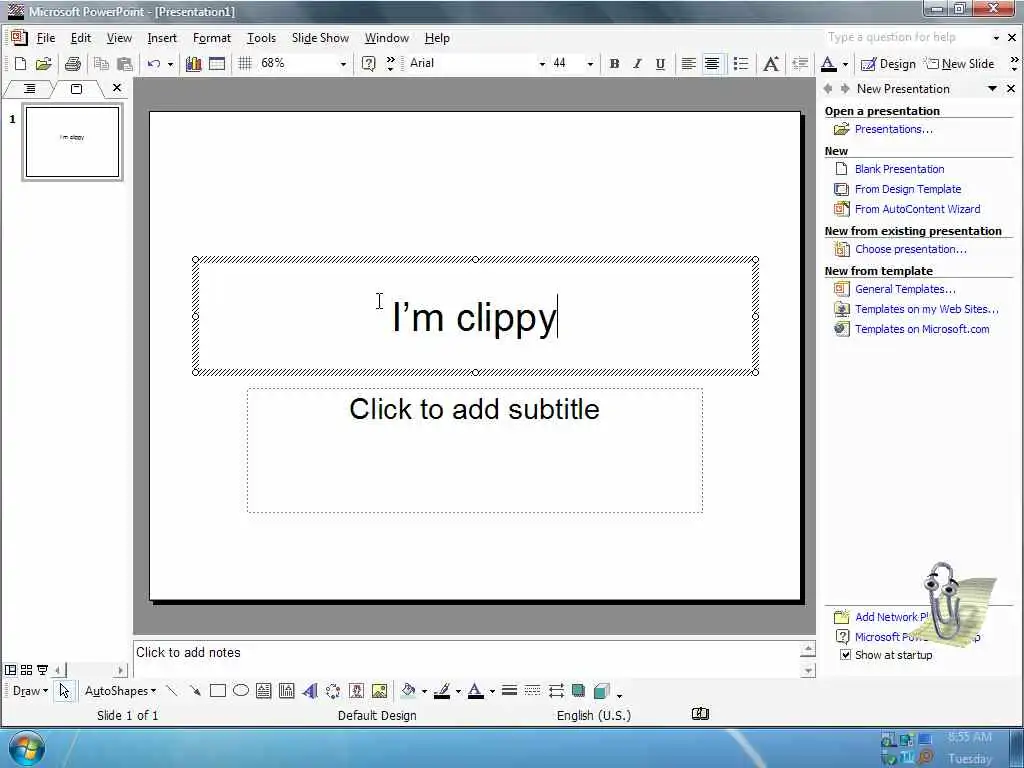This screenshot has height=768, width=1024.
Task: Open Slide Design pane with Design button
Action: [888, 63]
